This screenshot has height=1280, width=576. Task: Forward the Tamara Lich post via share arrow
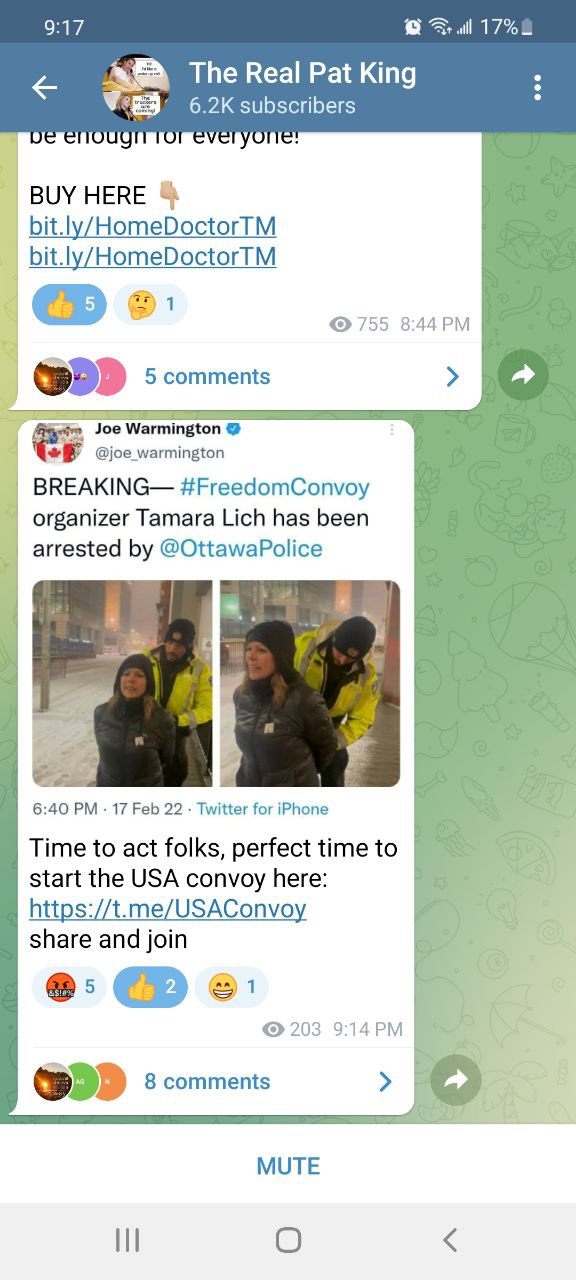456,1080
